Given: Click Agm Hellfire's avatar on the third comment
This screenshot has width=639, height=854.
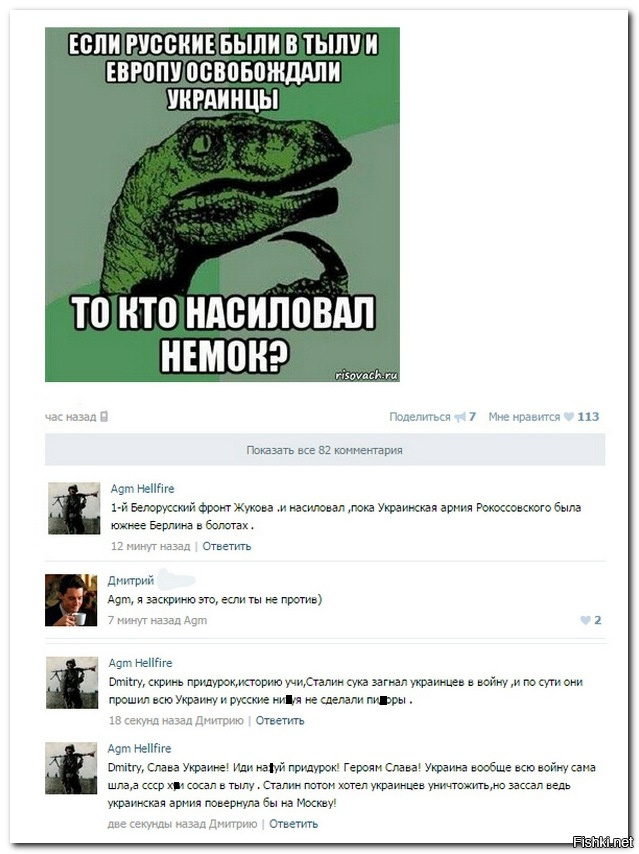Looking at the screenshot, I should click(x=72, y=682).
